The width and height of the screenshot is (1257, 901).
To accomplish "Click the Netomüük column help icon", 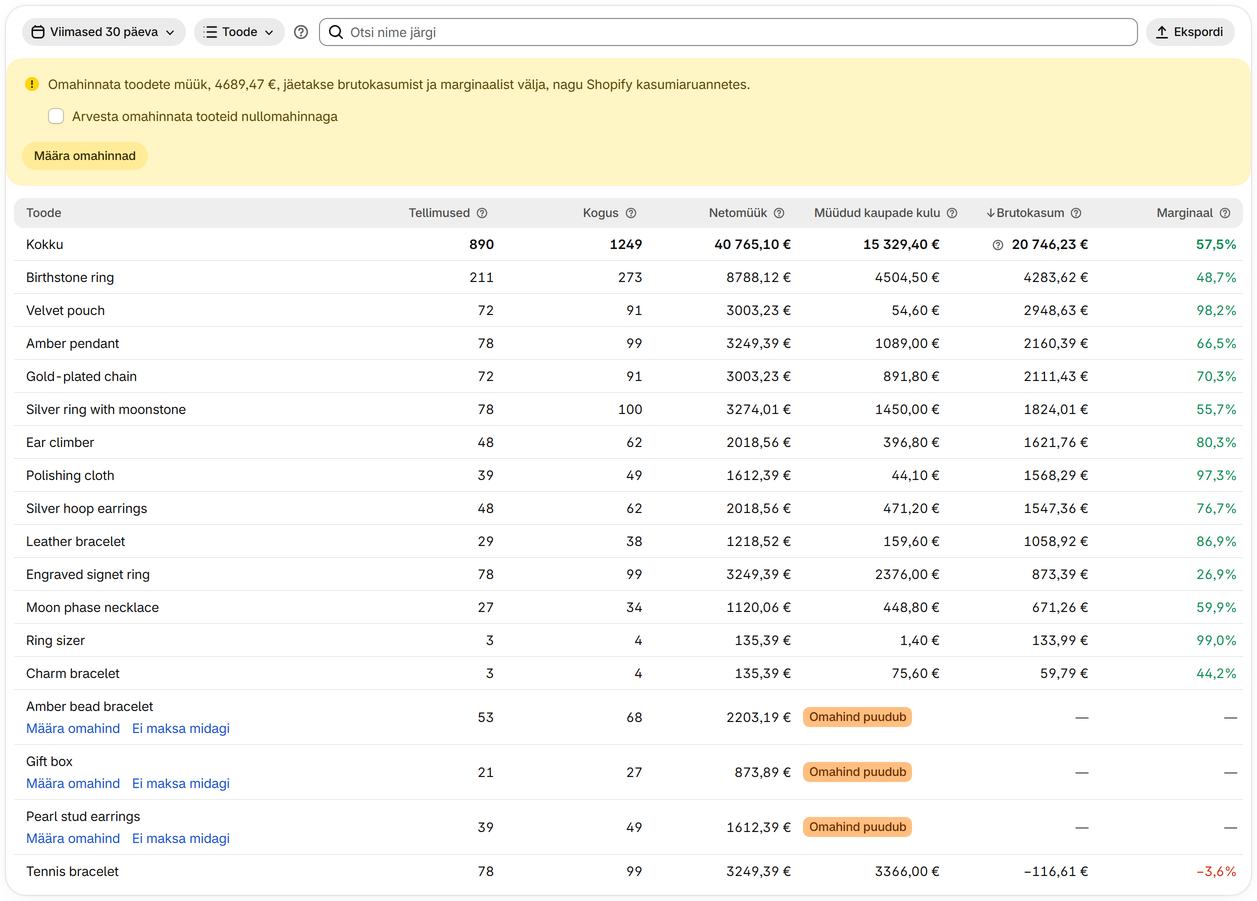I will tap(779, 213).
